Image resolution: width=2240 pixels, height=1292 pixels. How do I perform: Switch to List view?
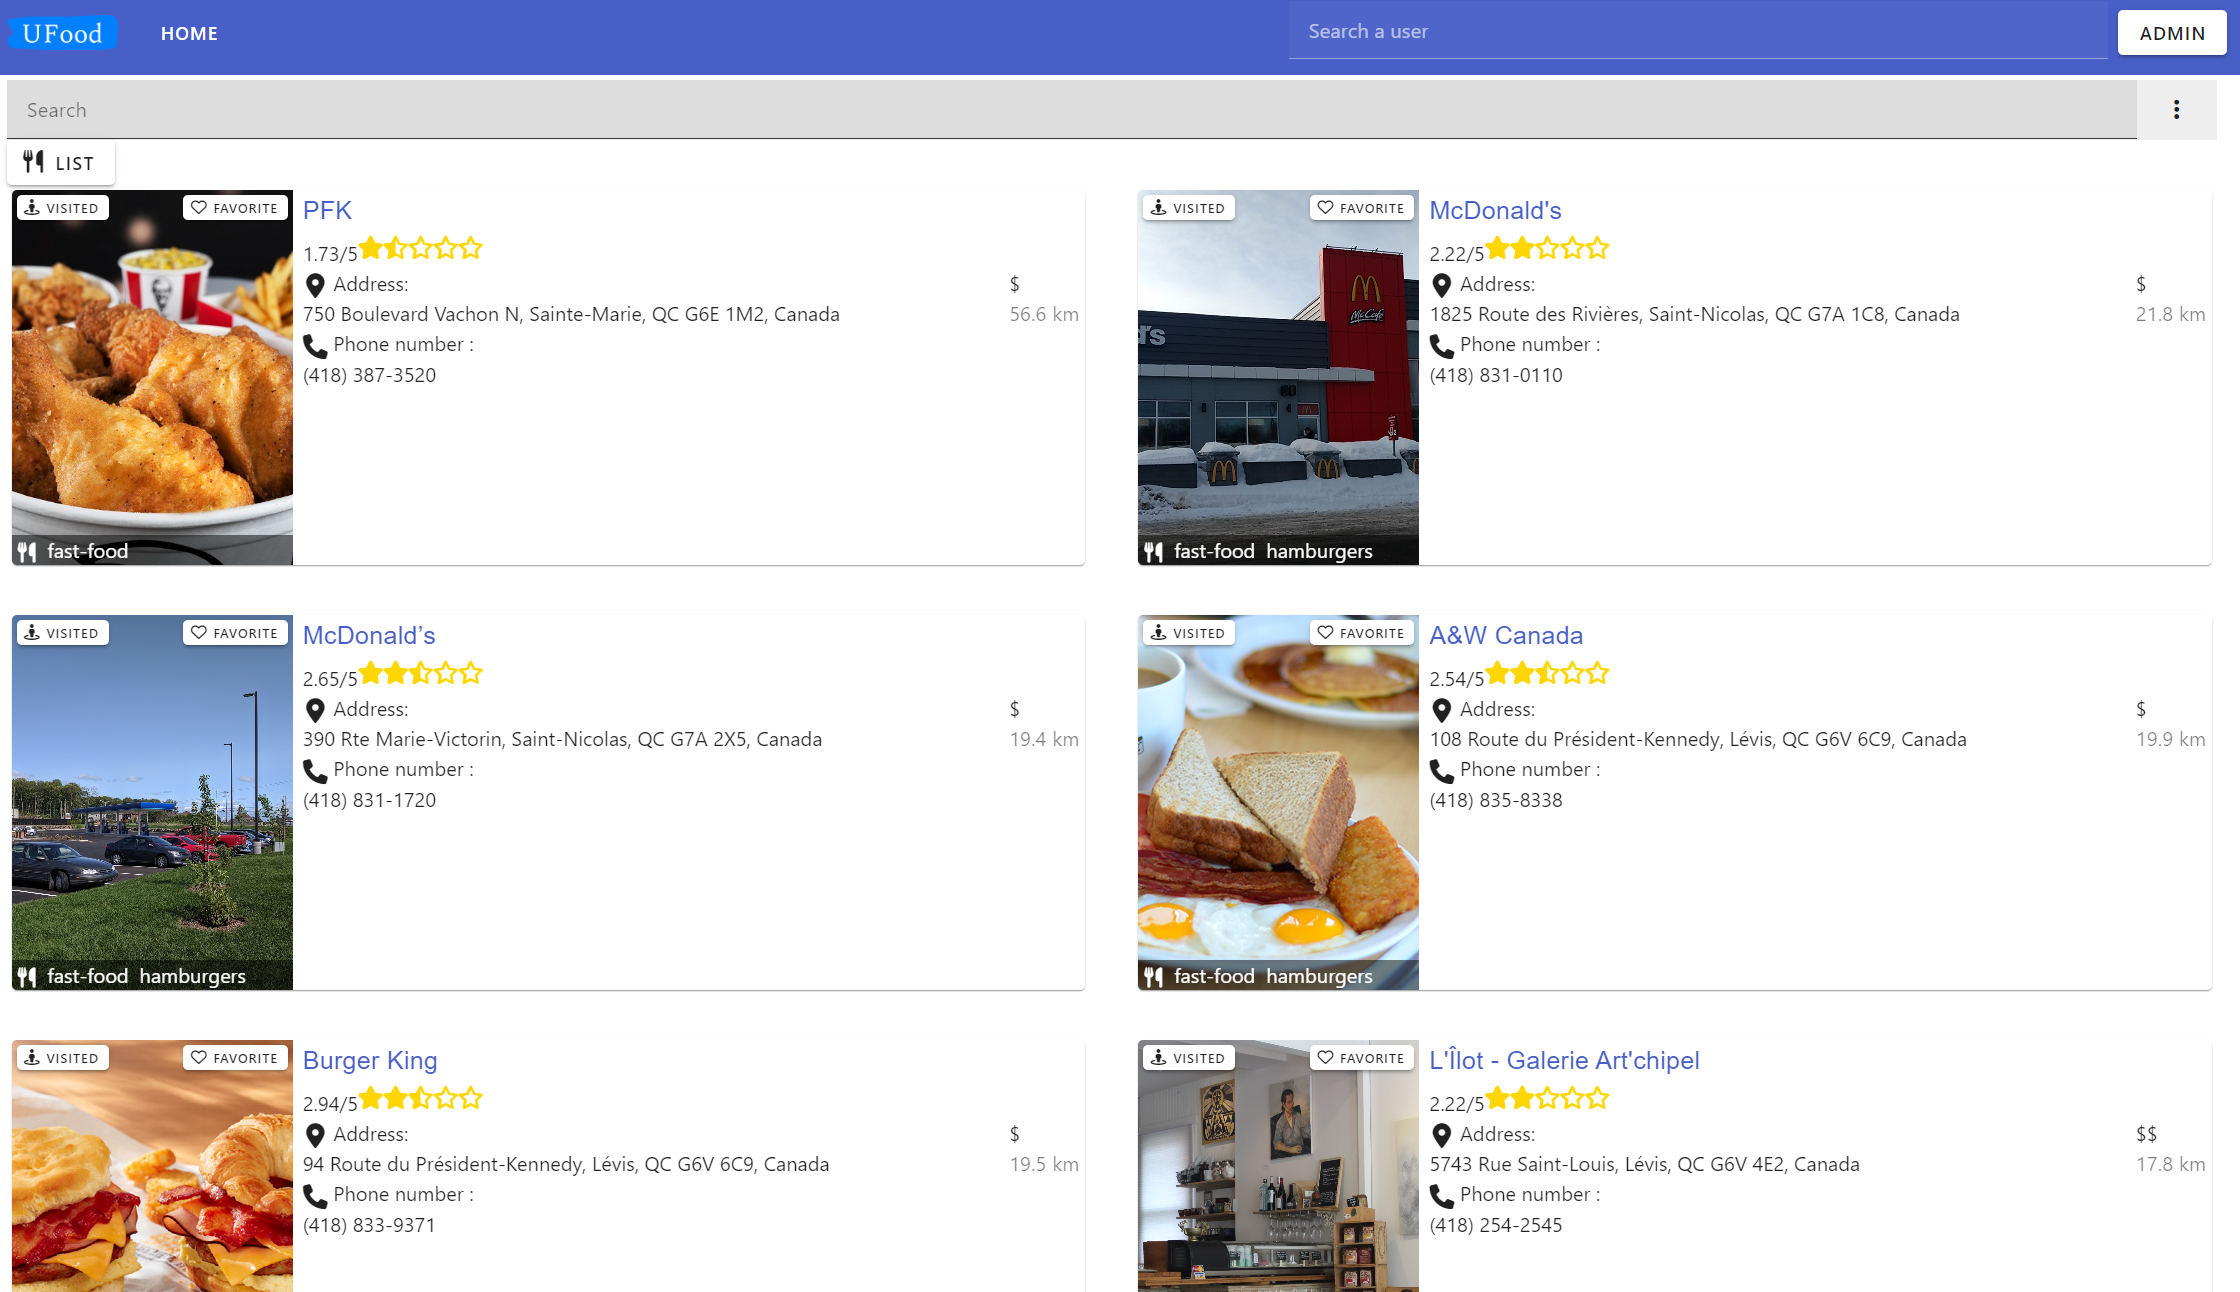[60, 163]
